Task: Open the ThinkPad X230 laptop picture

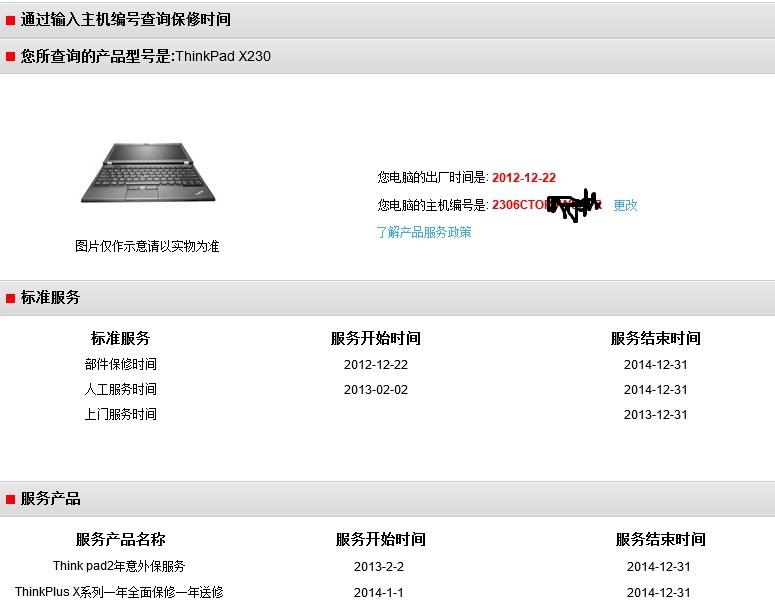Action: click(147, 173)
